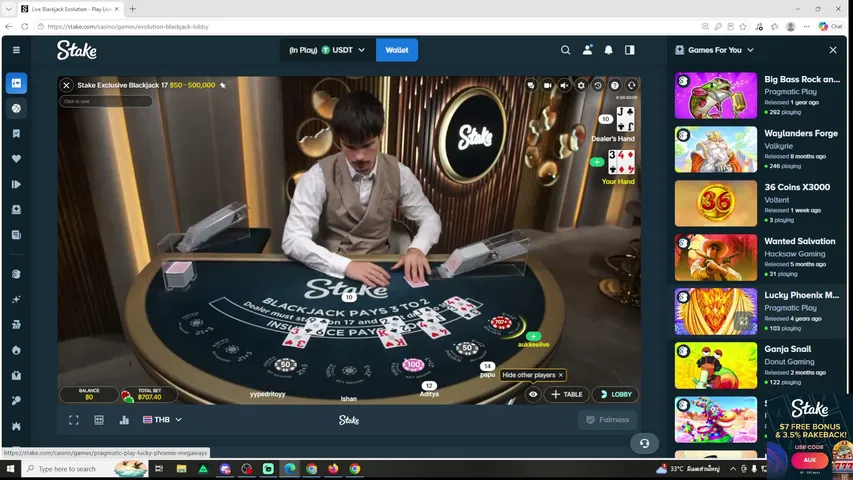The image size is (853, 480).
Task: Click the gift box icon in the sidebar
Action: pos(16,376)
